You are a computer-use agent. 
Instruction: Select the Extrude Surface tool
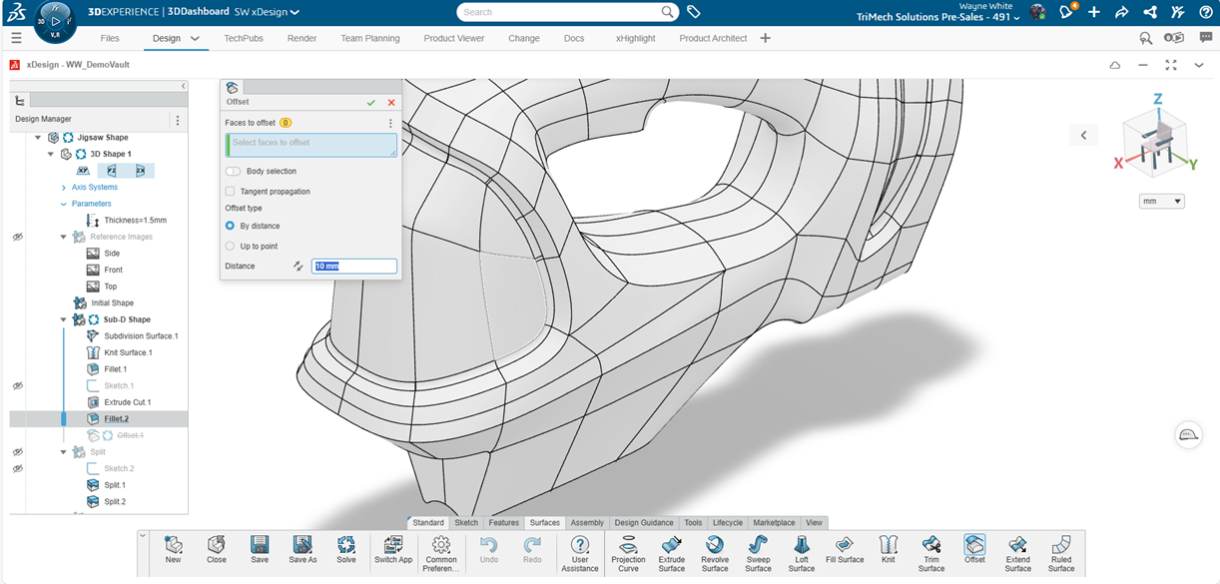672,552
